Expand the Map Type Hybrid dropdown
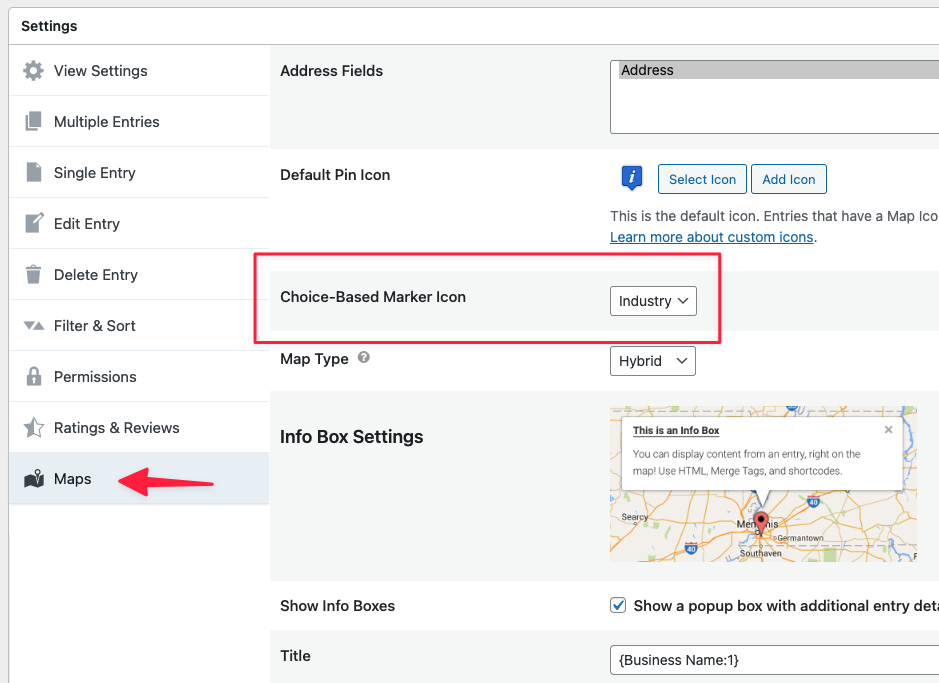 pyautogui.click(x=652, y=361)
